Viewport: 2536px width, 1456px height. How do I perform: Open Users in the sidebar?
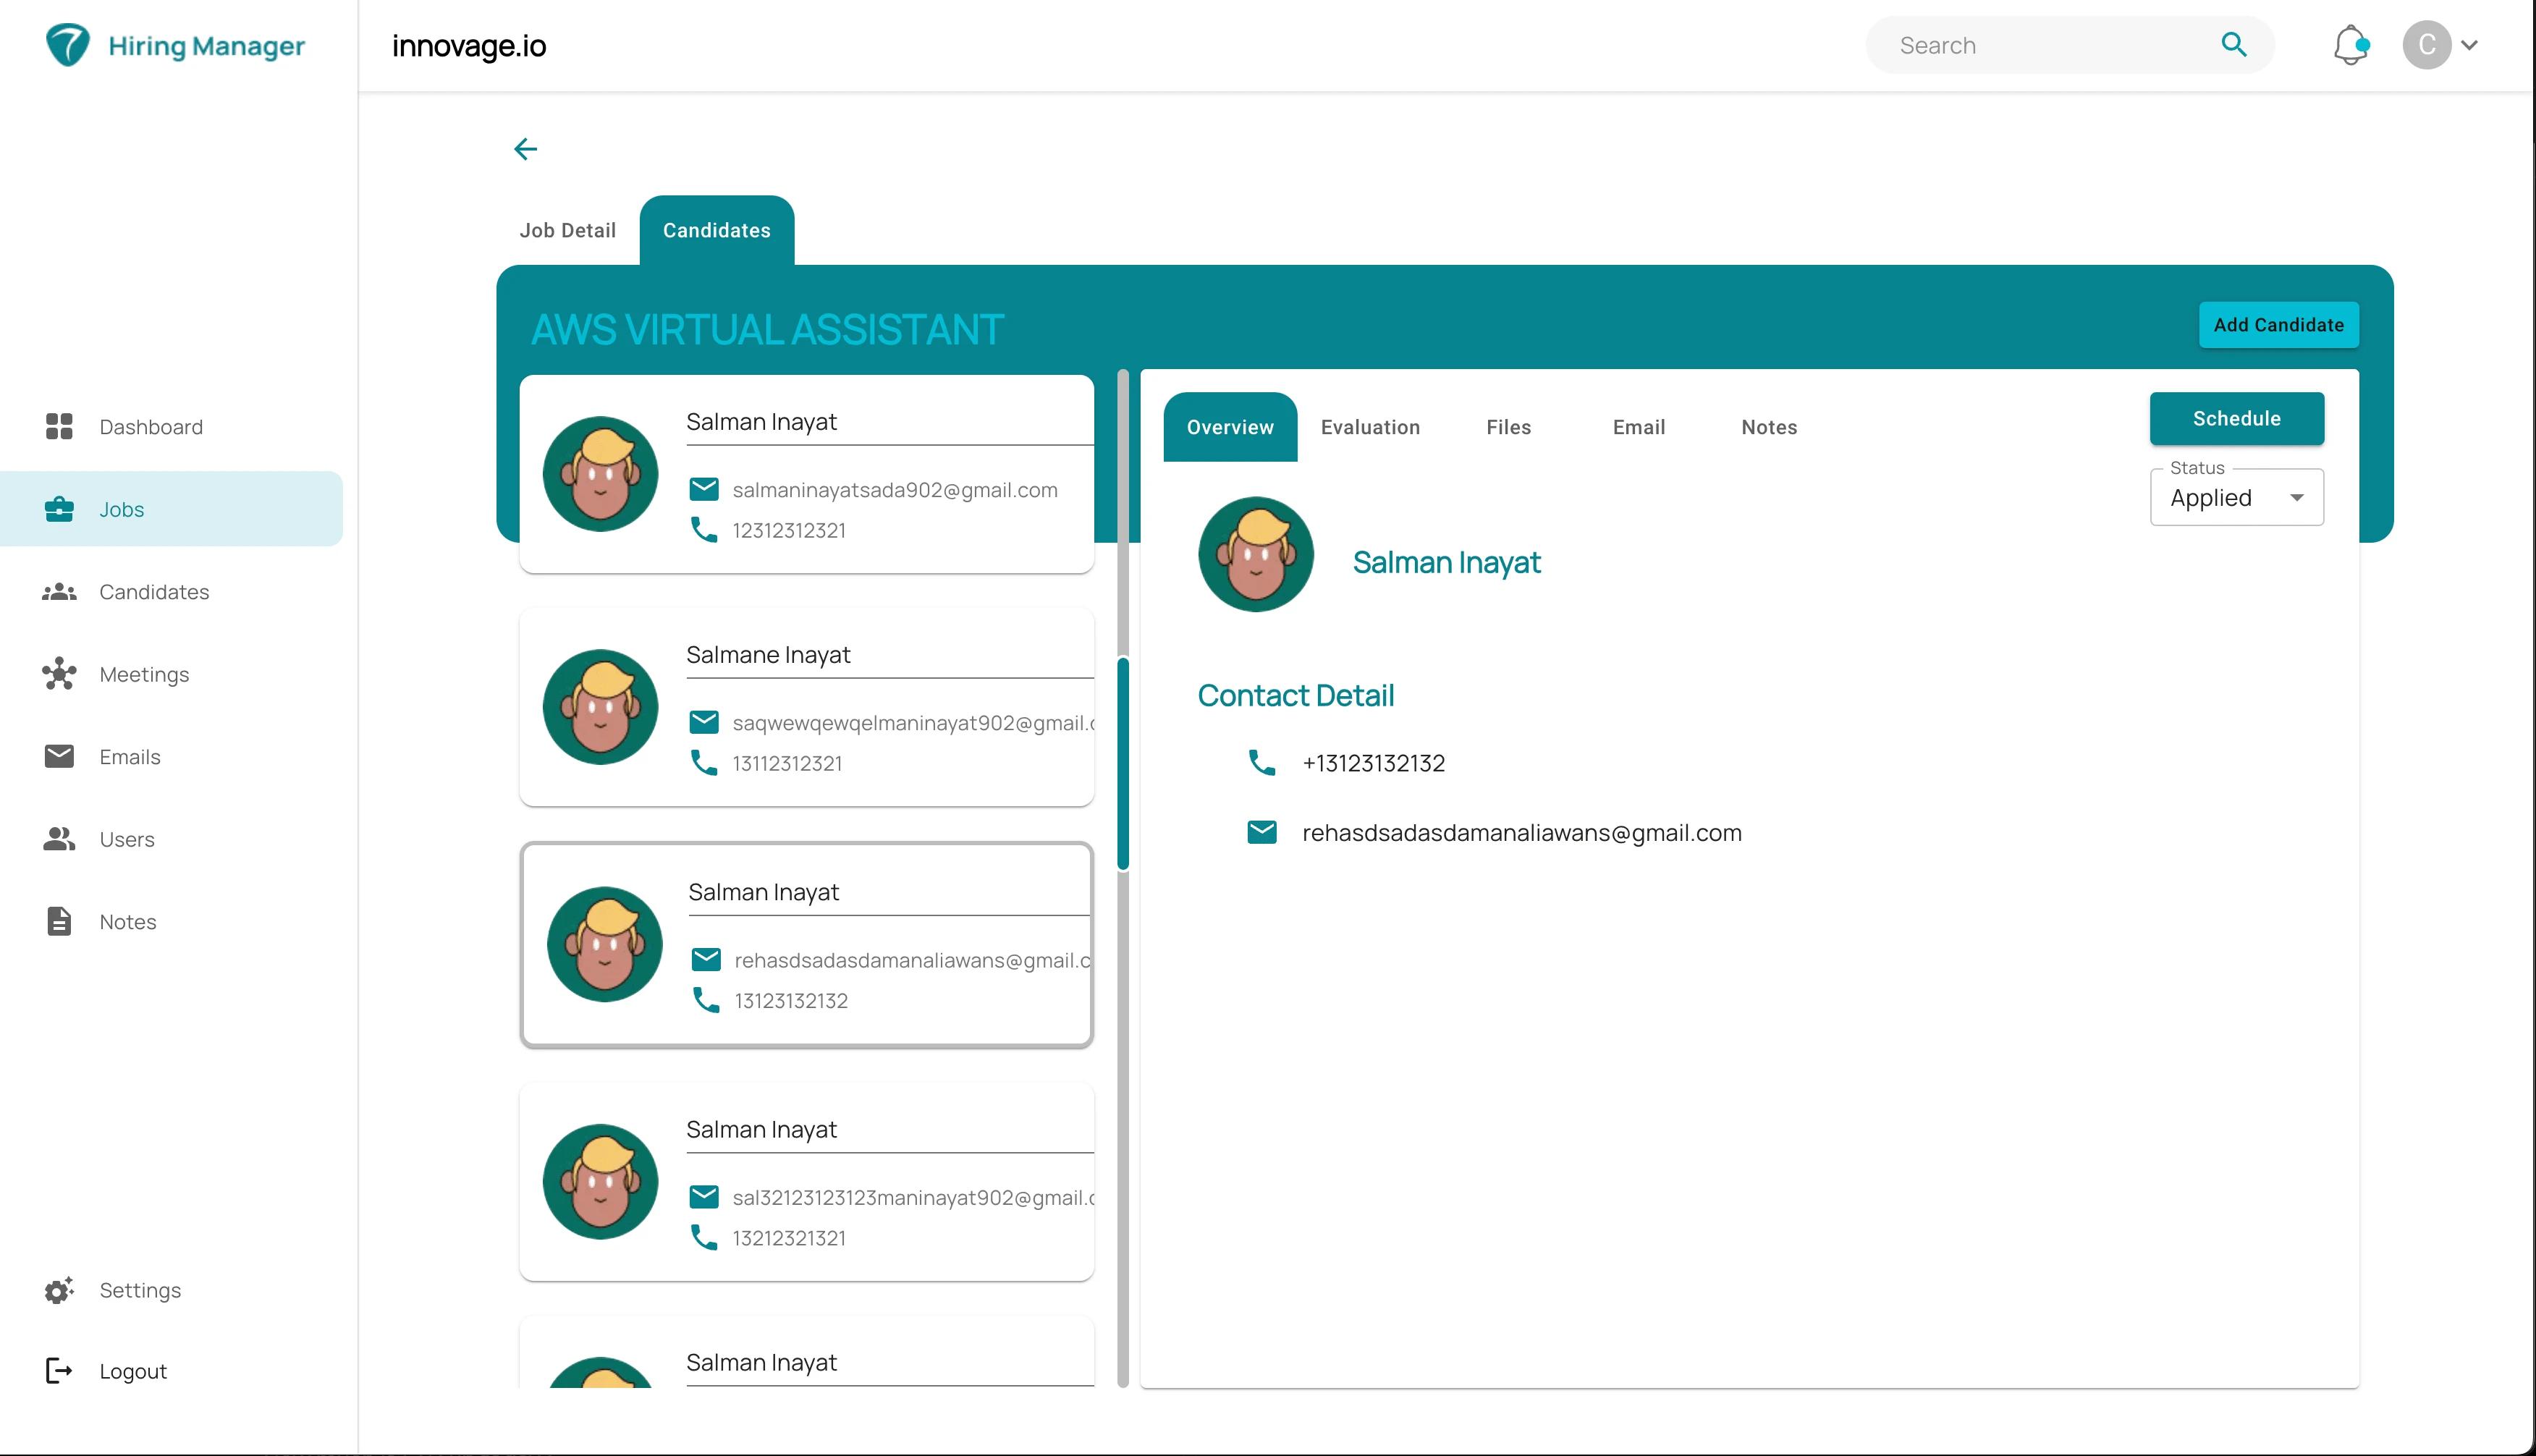[x=171, y=839]
